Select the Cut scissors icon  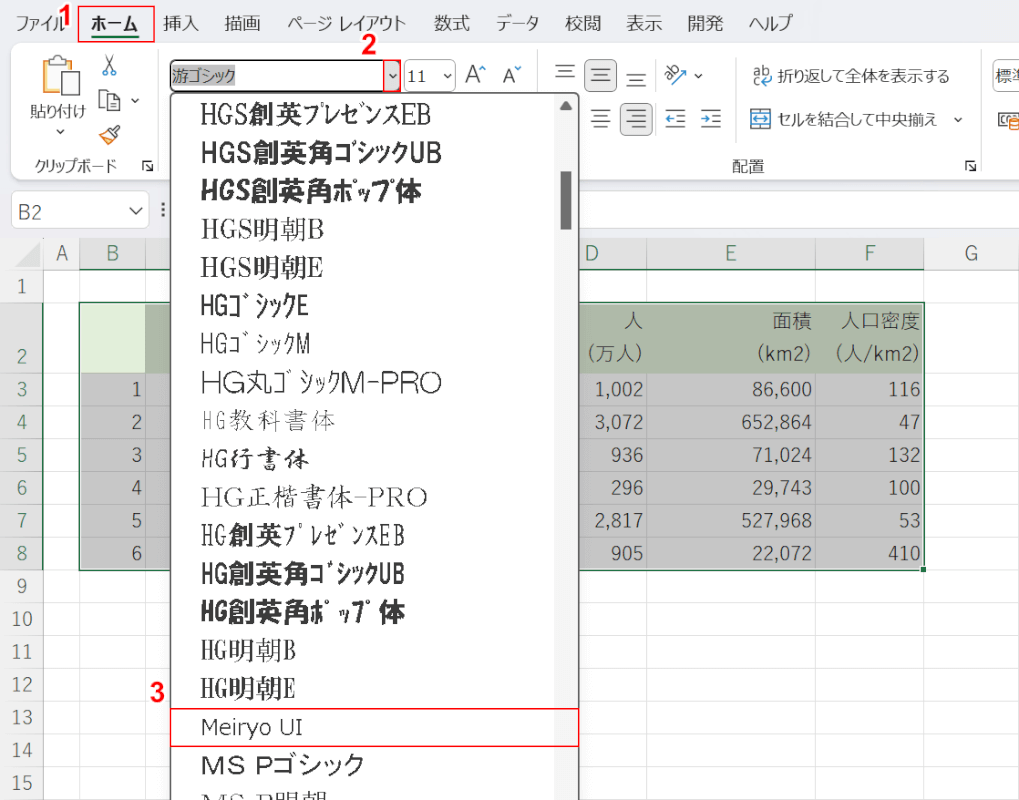pyautogui.click(x=110, y=63)
